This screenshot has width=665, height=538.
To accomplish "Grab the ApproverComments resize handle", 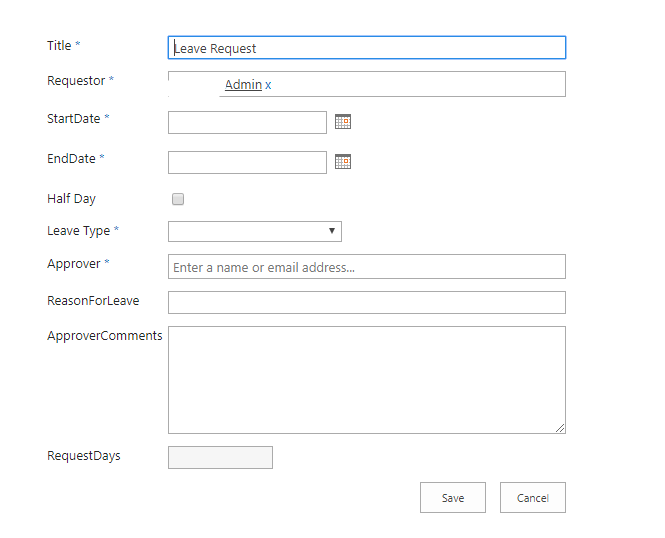I will (560, 428).
